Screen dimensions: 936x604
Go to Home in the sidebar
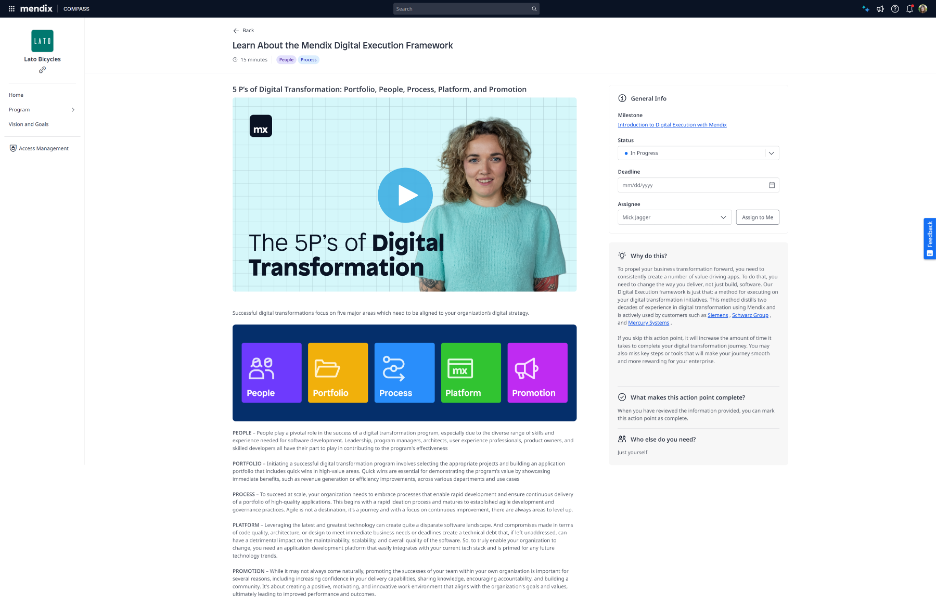(x=16, y=95)
